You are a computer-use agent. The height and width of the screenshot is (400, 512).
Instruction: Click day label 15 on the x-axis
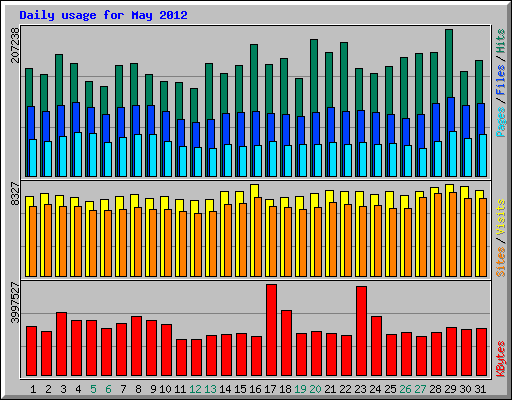[240, 389]
